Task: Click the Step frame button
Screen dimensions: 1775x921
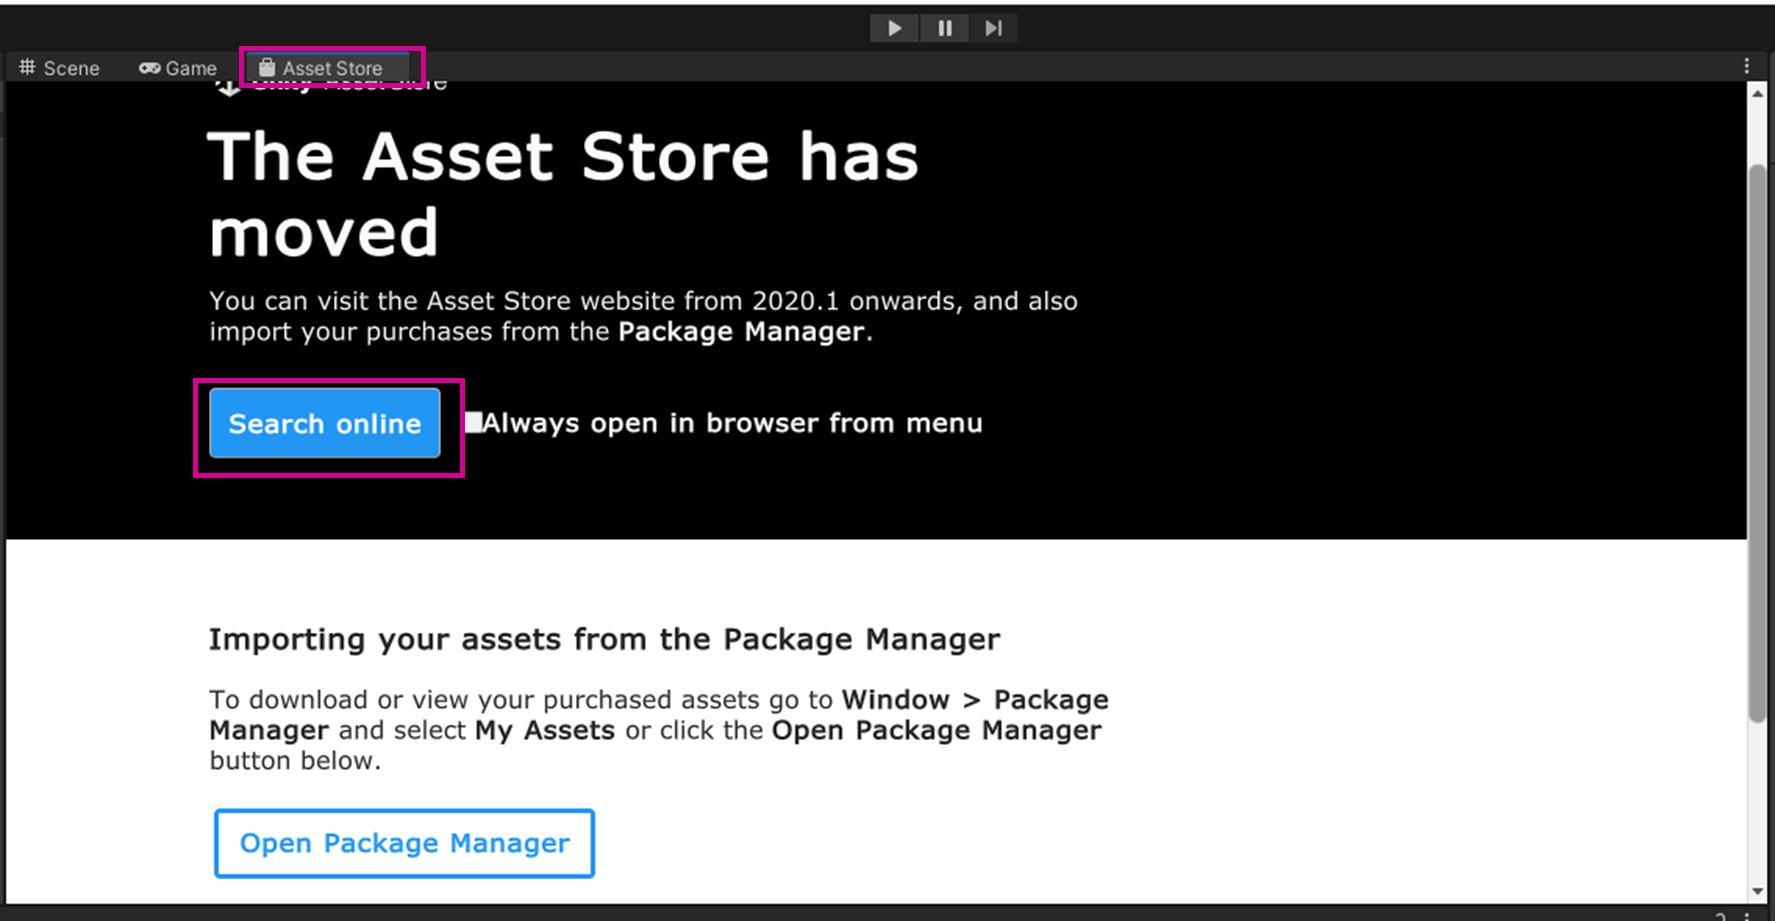Action: pyautogui.click(x=993, y=28)
